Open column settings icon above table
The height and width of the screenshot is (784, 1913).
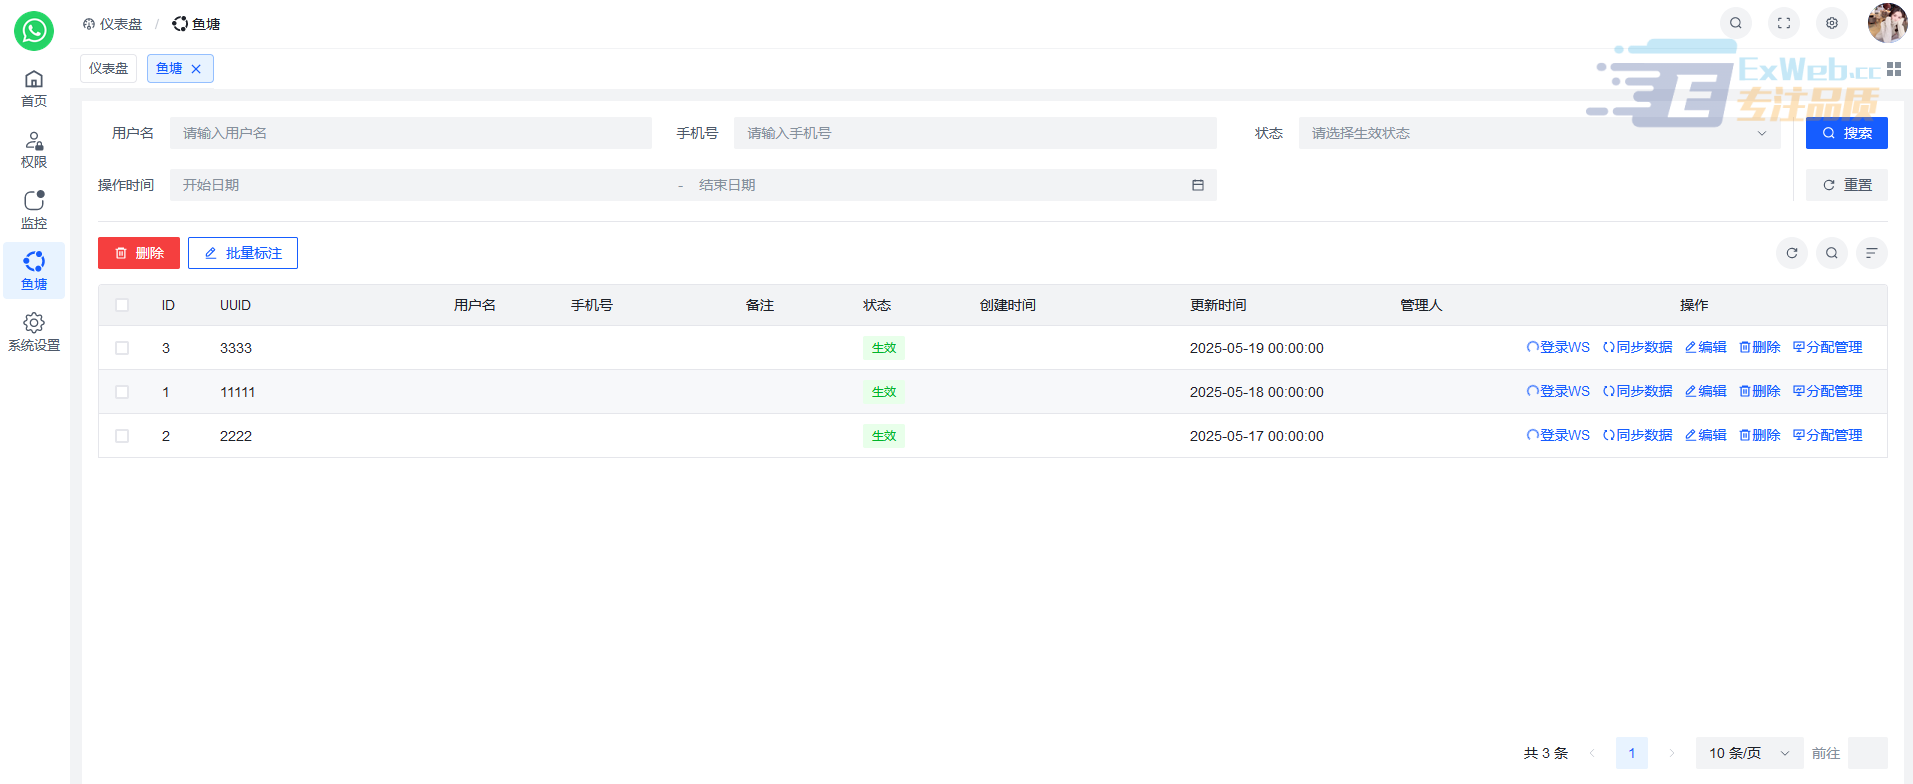click(x=1871, y=253)
